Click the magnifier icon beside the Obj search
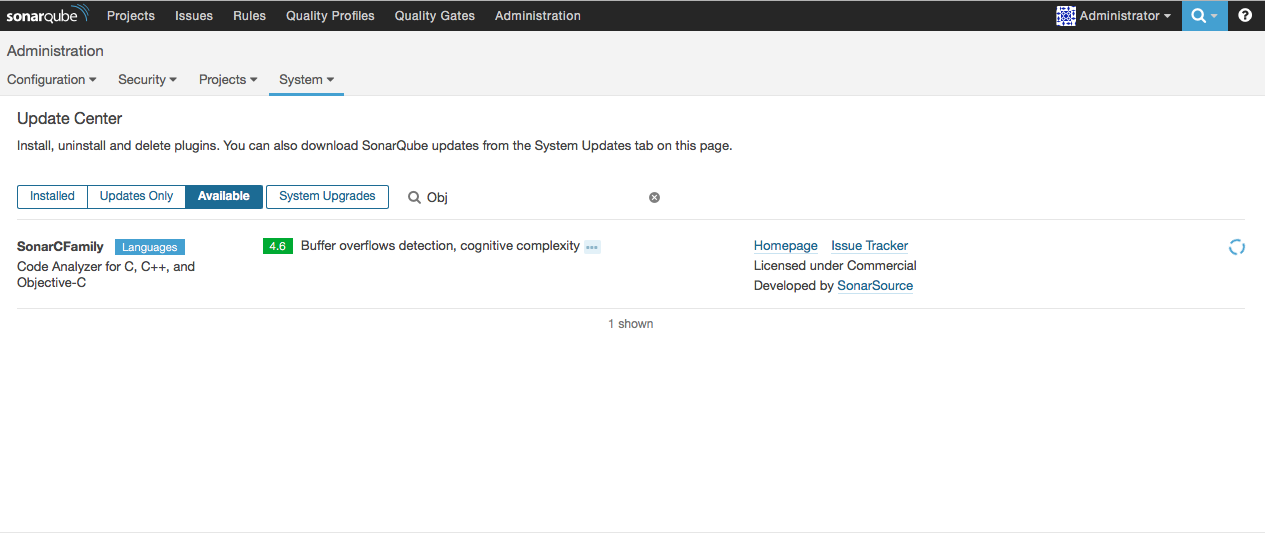The image size is (1265, 533). [x=414, y=197]
